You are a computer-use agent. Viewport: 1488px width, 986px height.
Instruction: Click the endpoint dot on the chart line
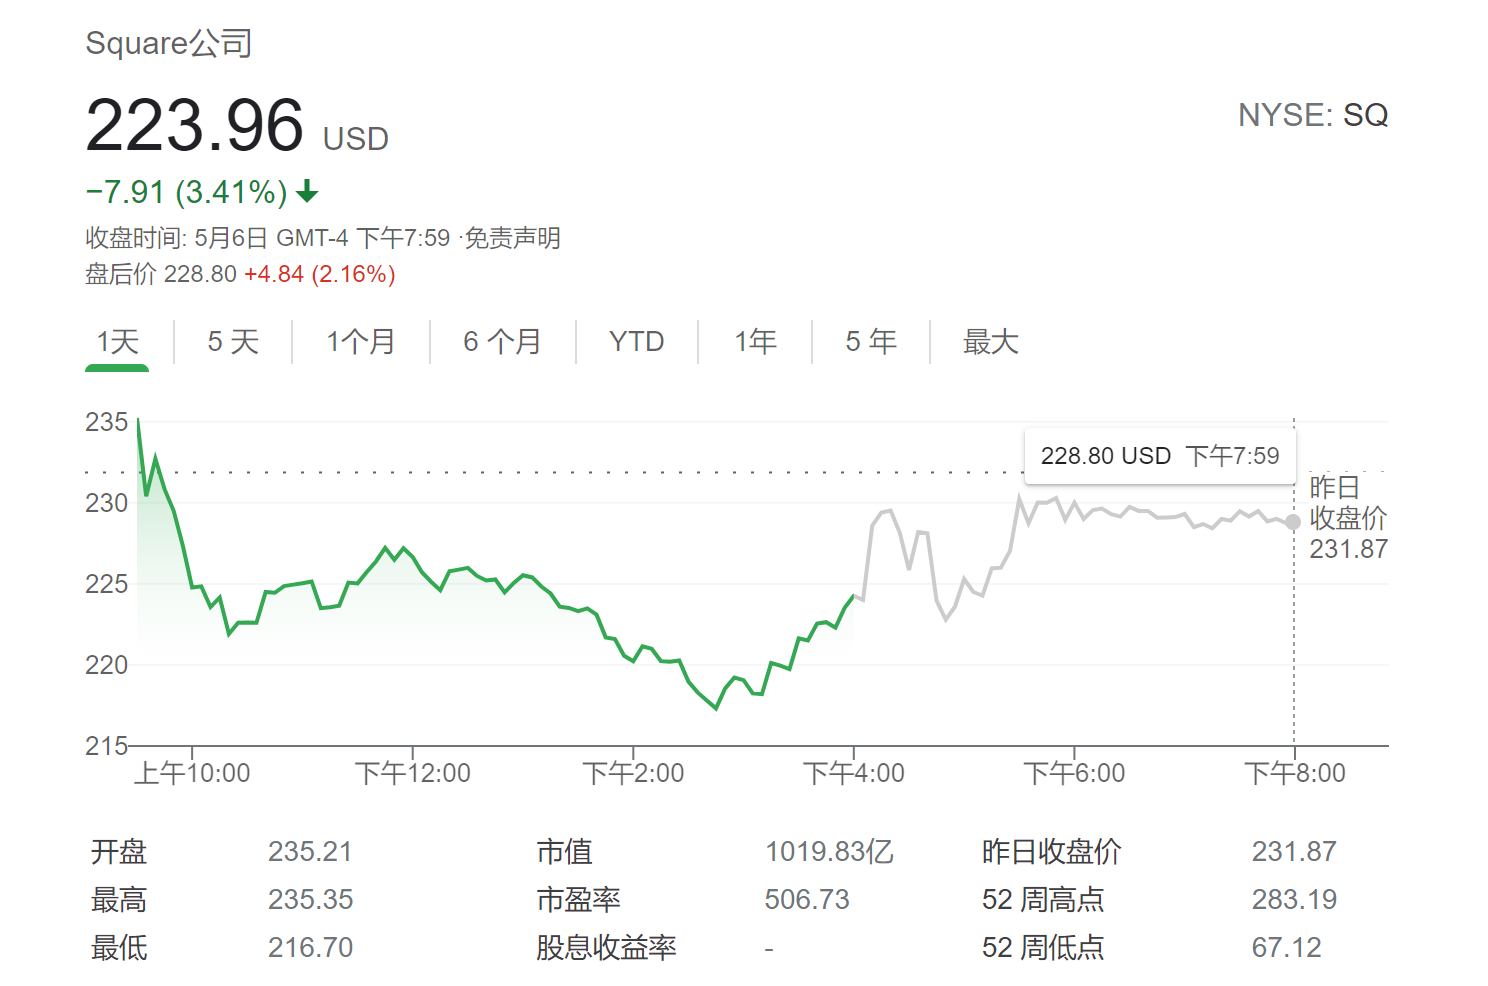click(1293, 521)
